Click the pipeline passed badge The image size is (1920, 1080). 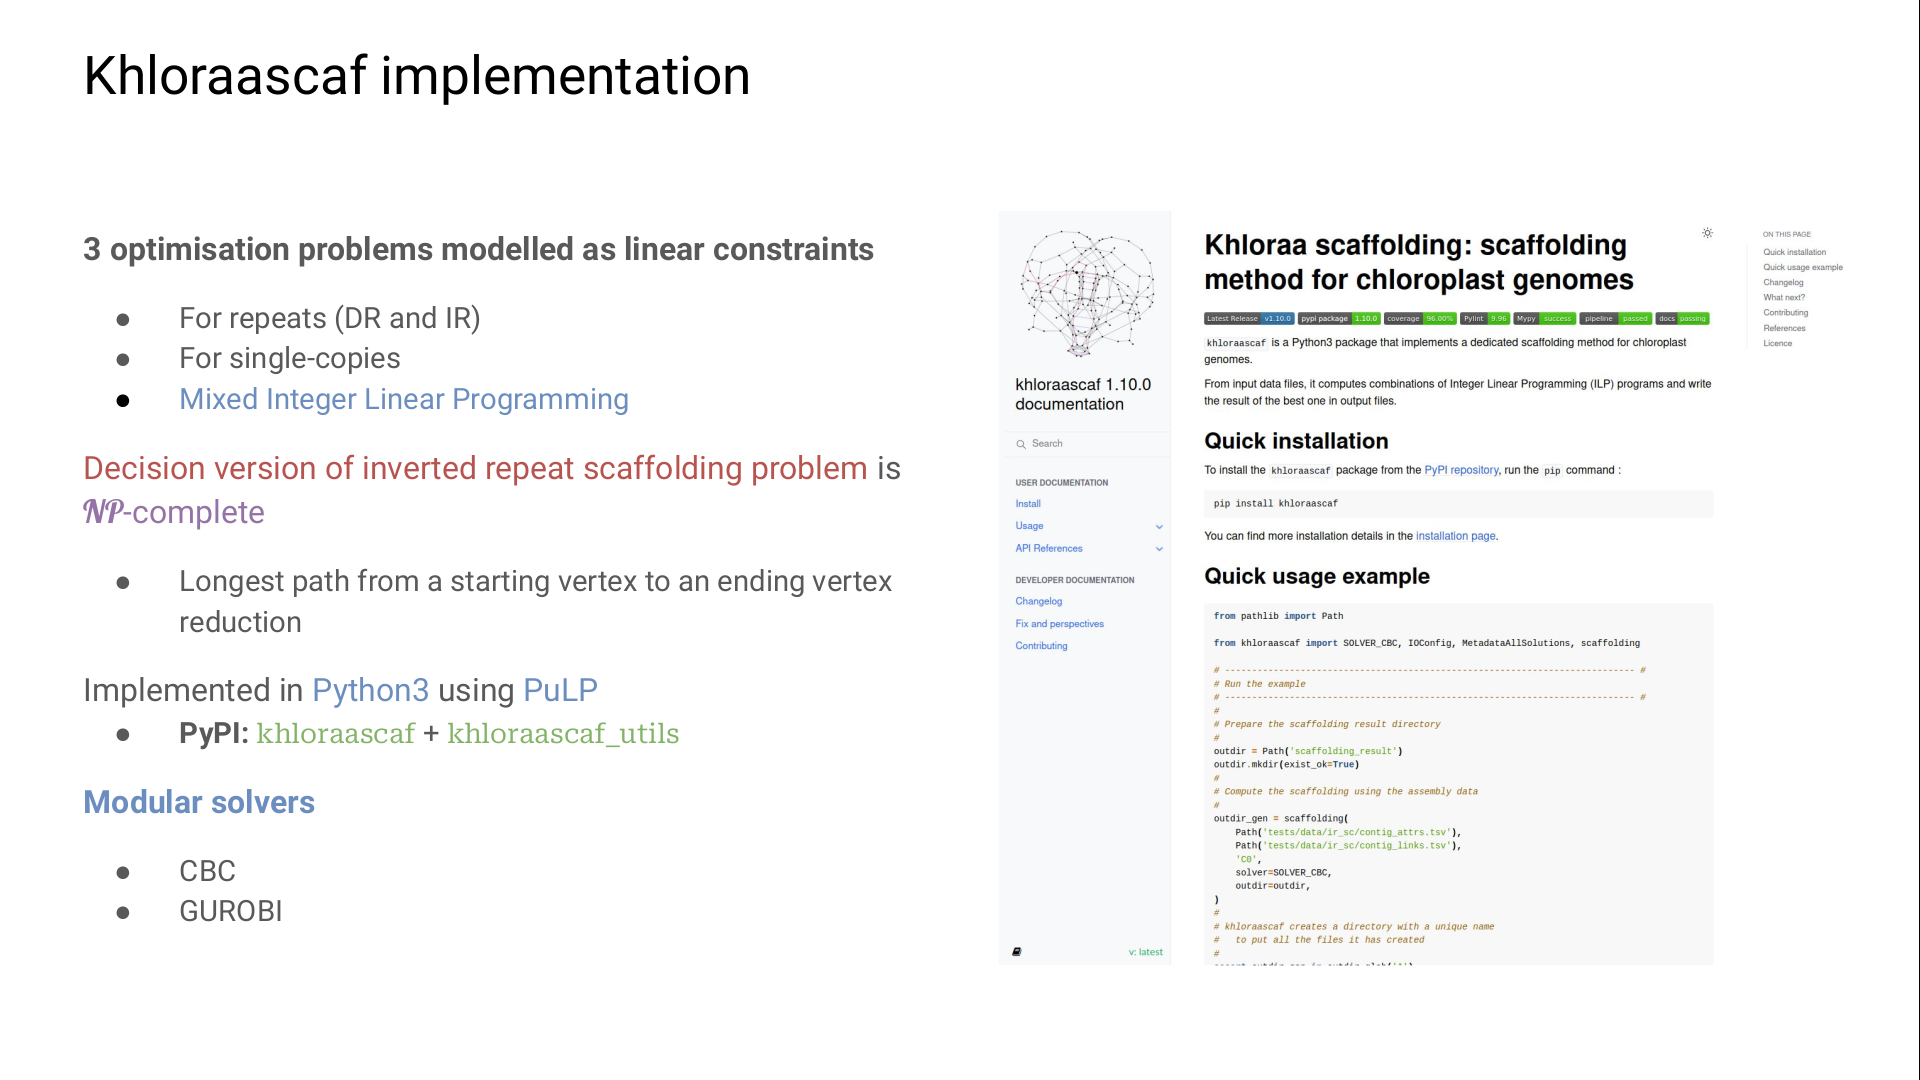pyautogui.click(x=1615, y=319)
